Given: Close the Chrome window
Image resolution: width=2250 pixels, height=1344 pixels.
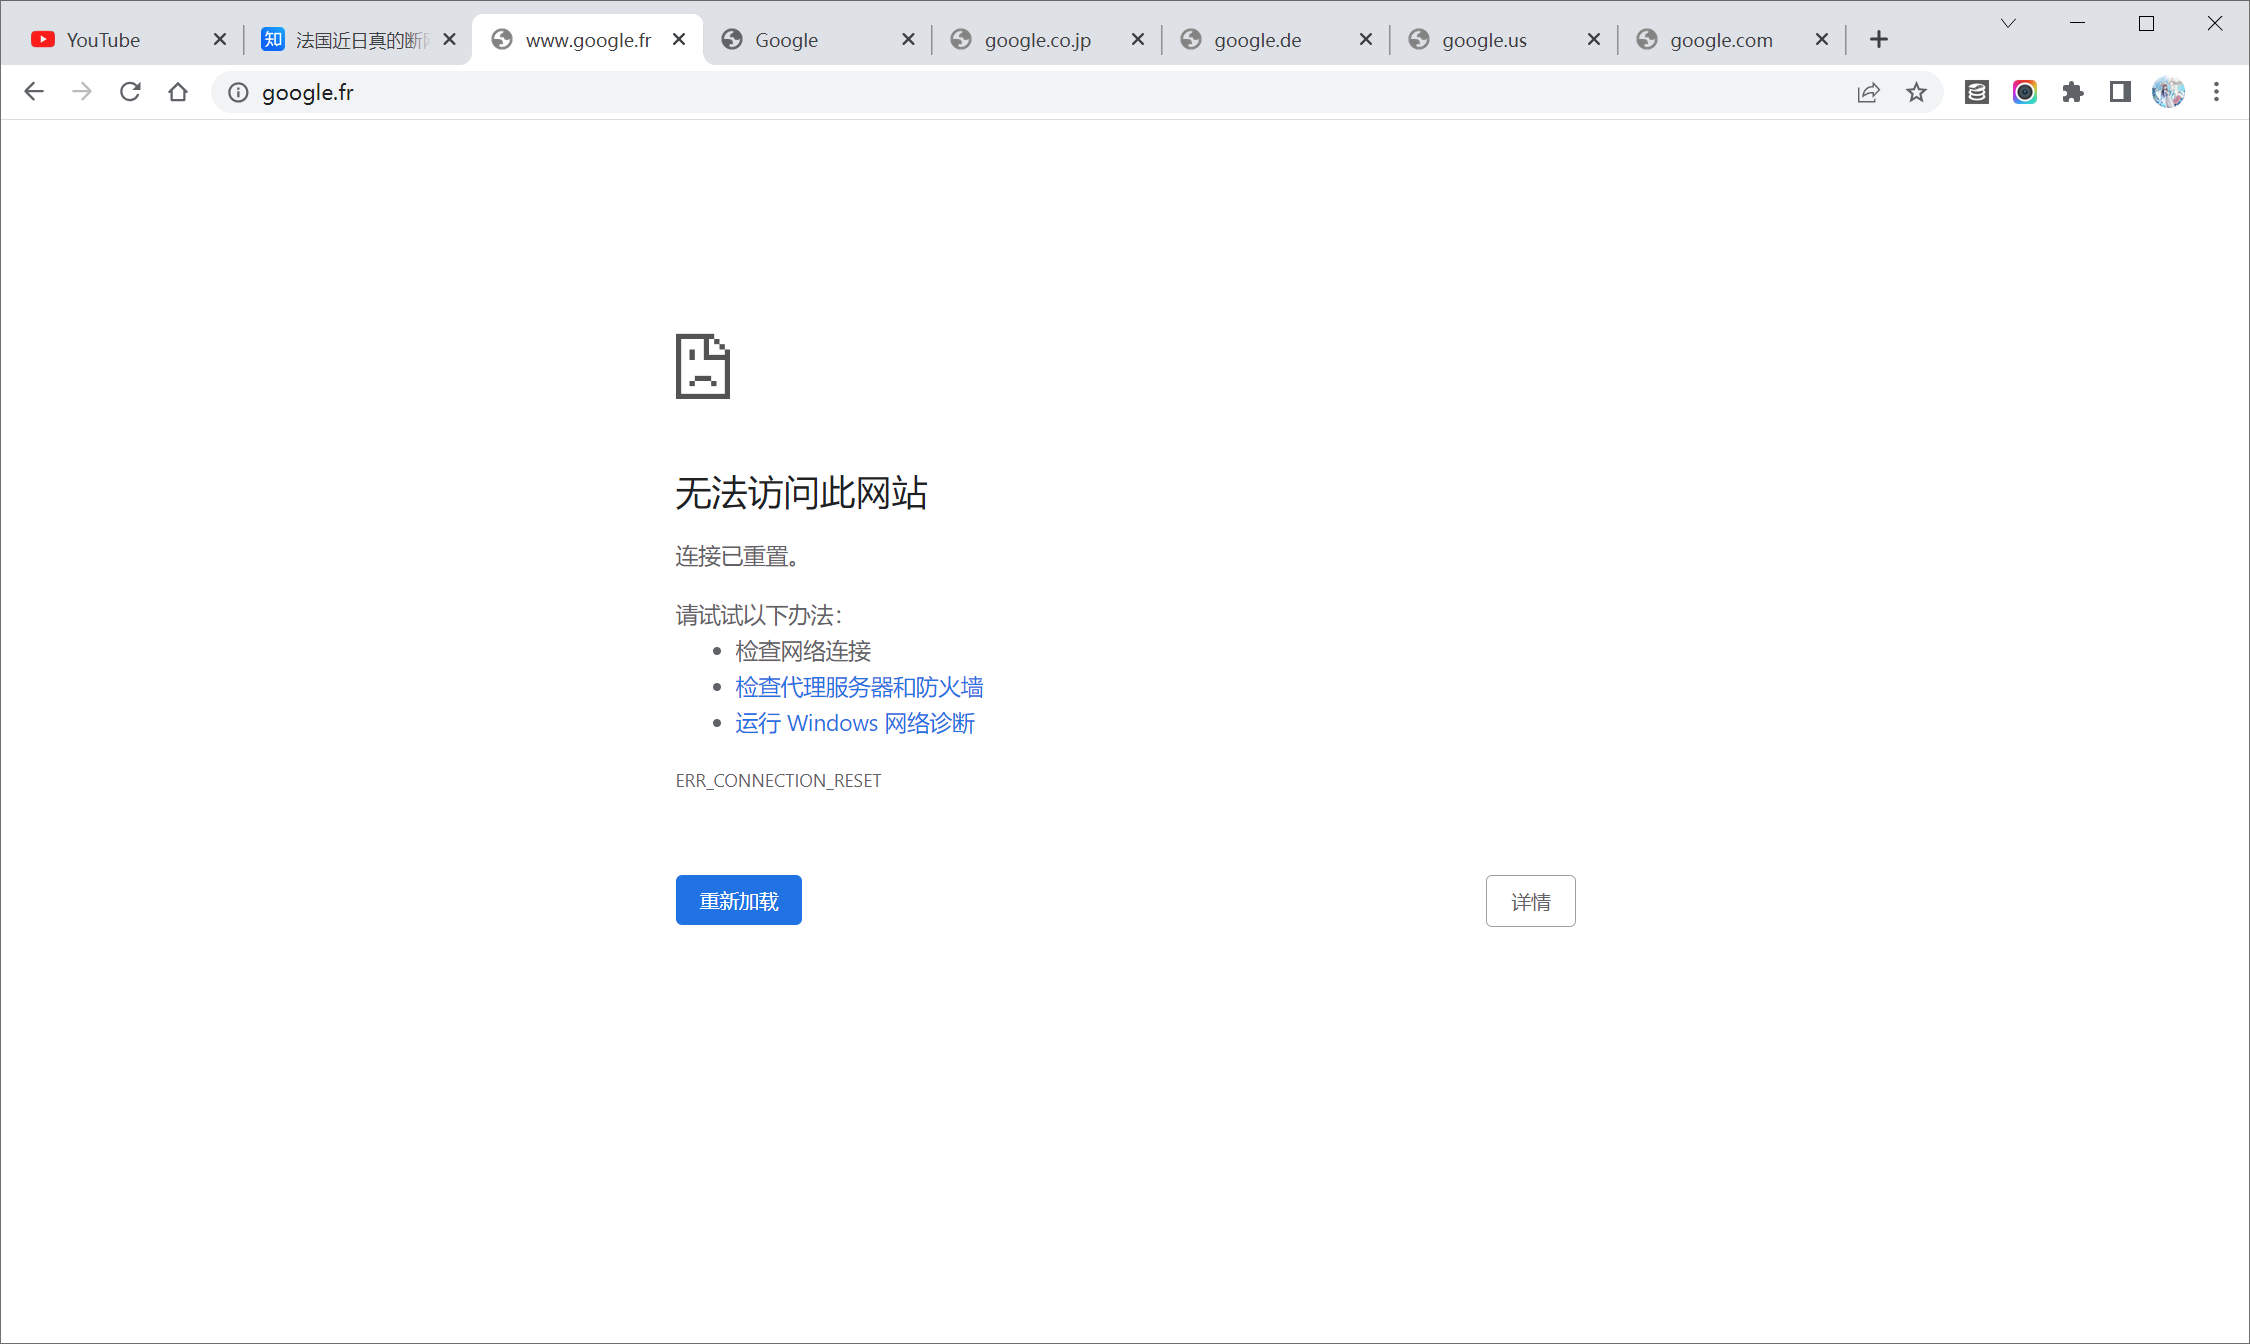Looking at the screenshot, I should click(x=2215, y=23).
